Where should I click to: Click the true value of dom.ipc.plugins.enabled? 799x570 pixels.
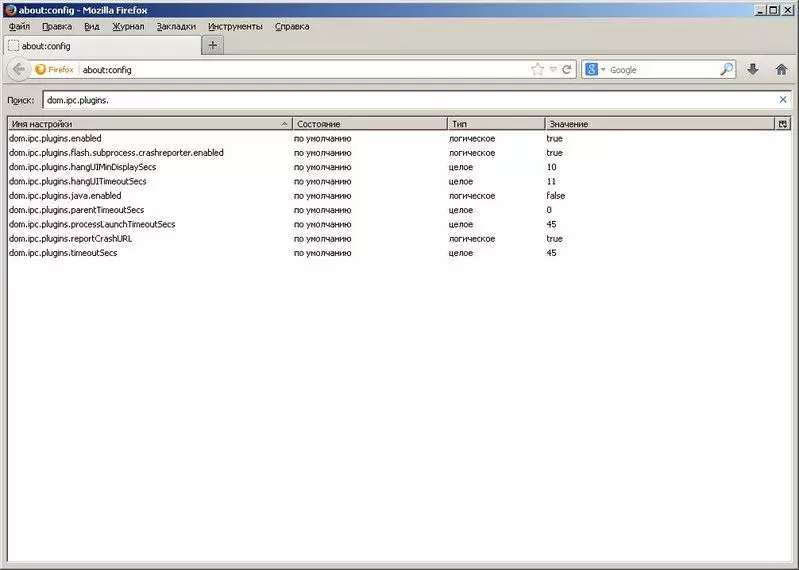point(554,139)
